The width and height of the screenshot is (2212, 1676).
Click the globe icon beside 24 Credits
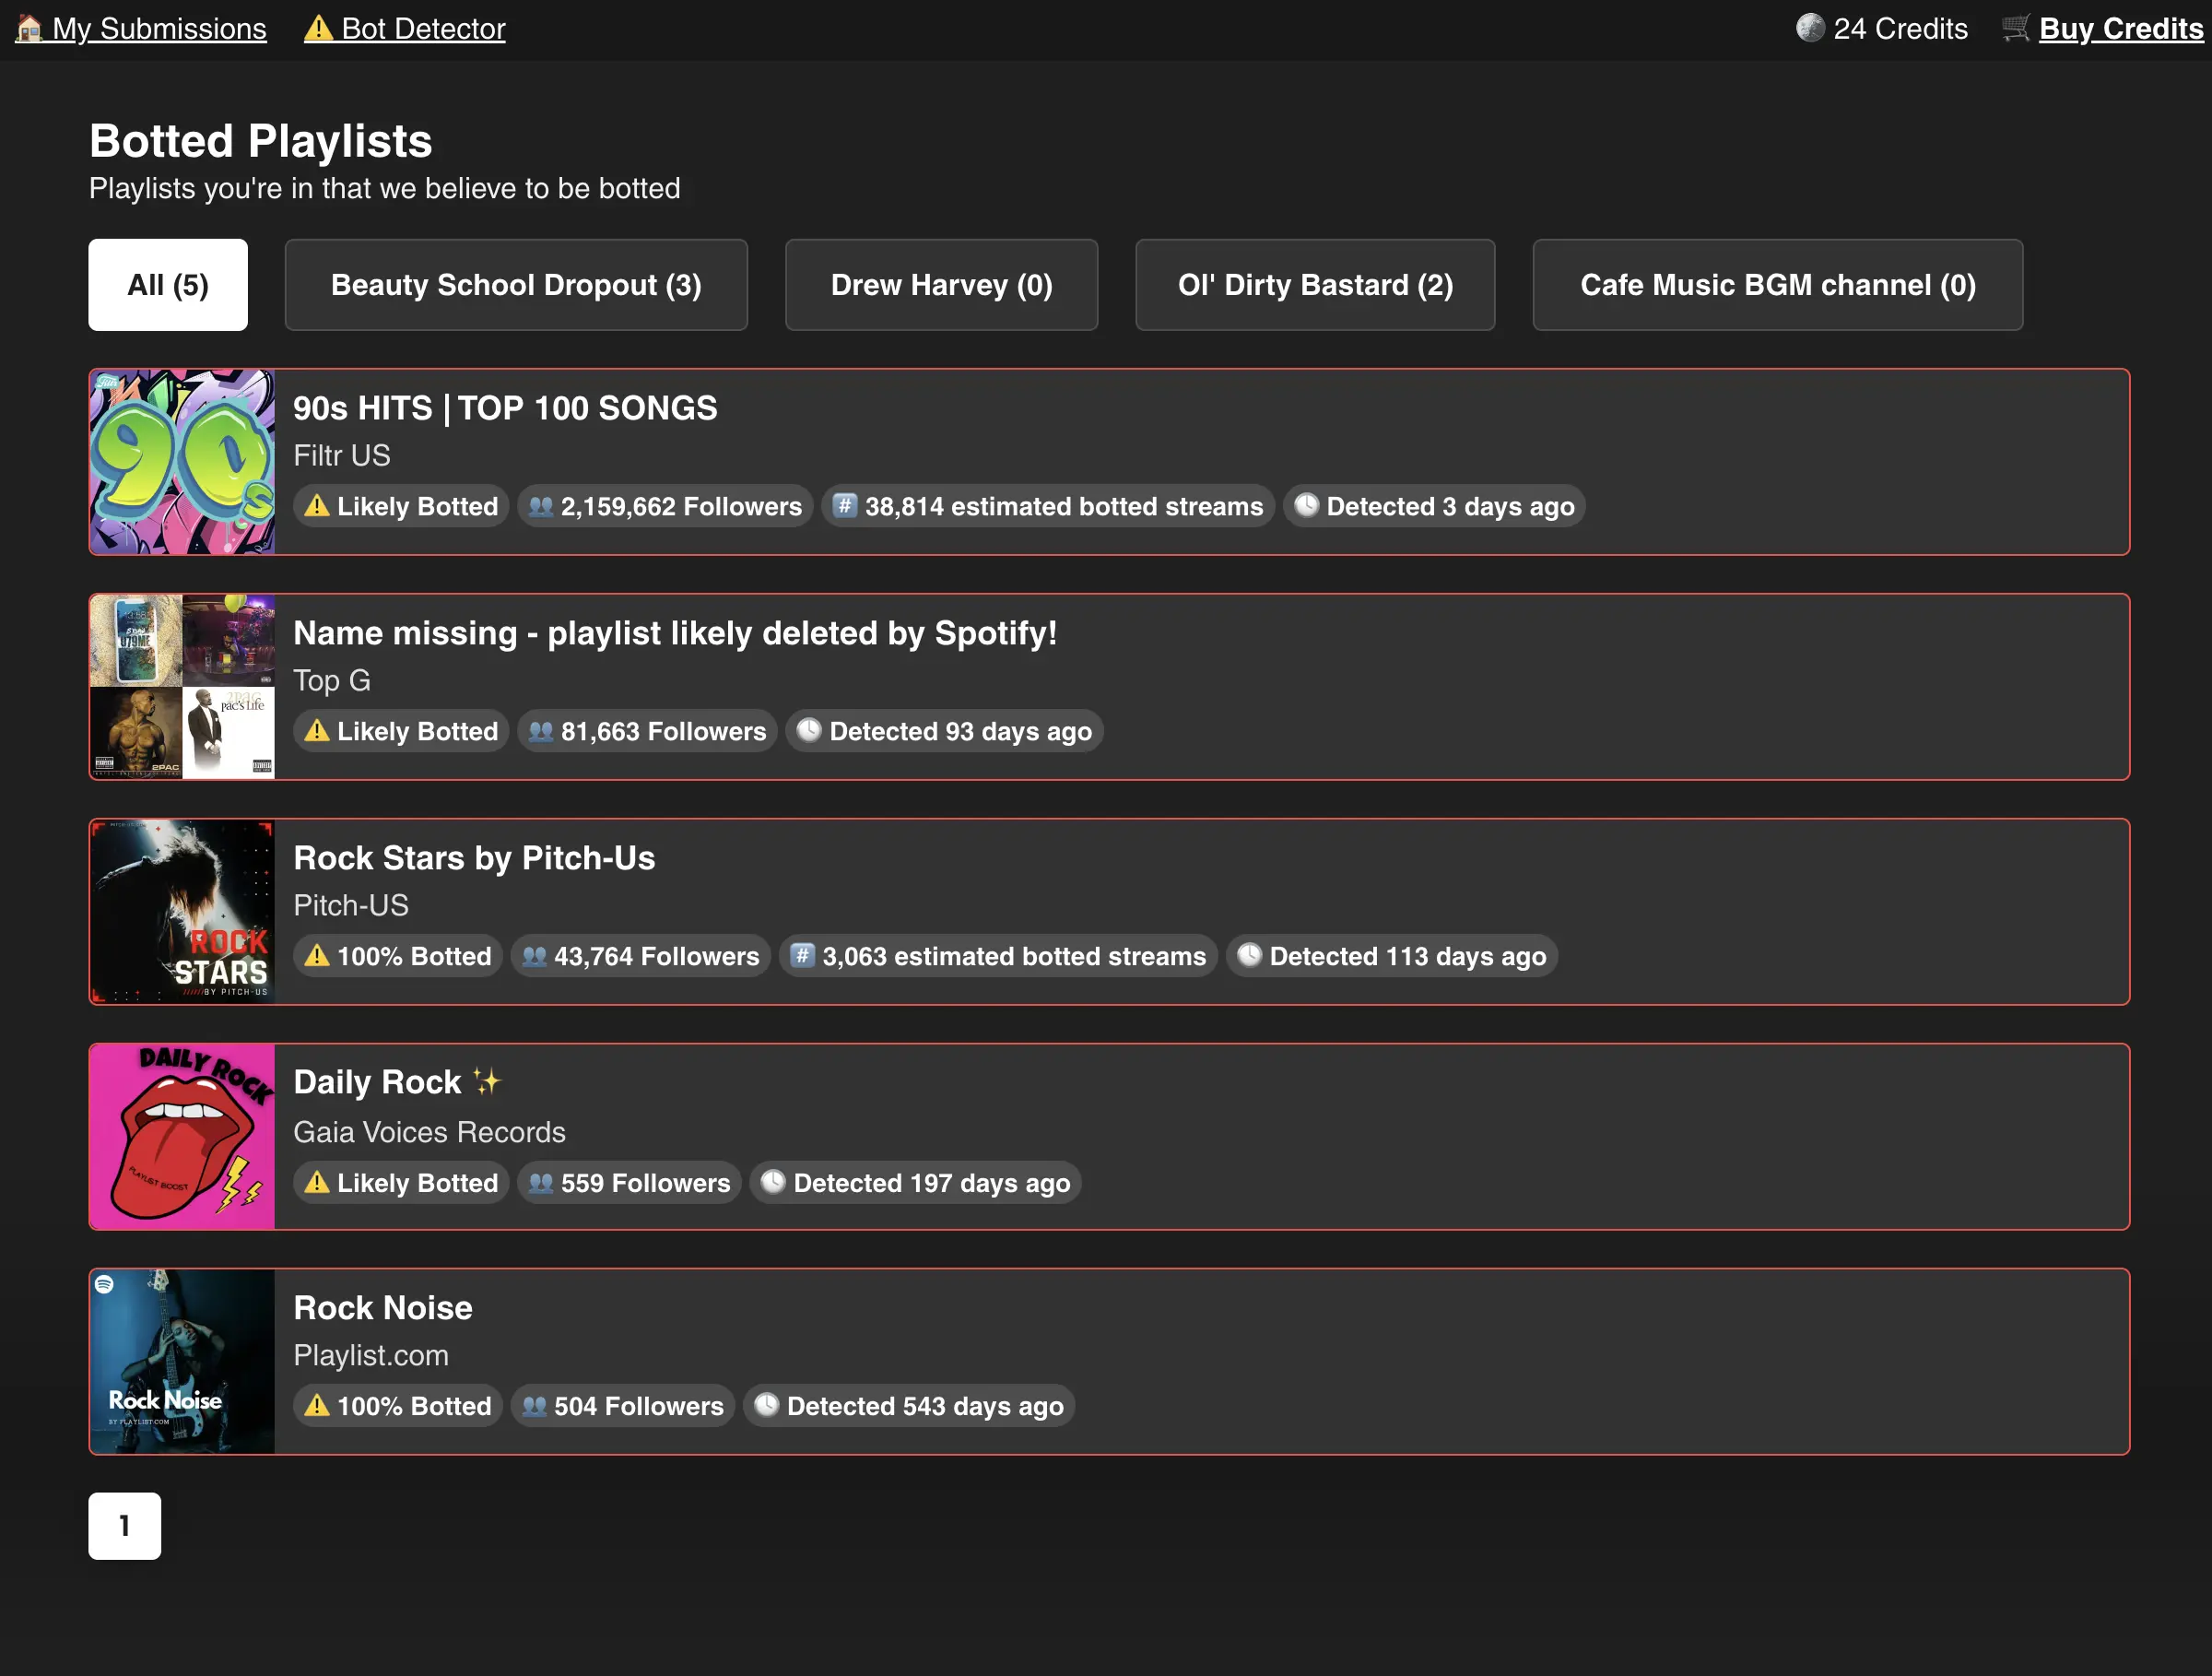(1809, 28)
